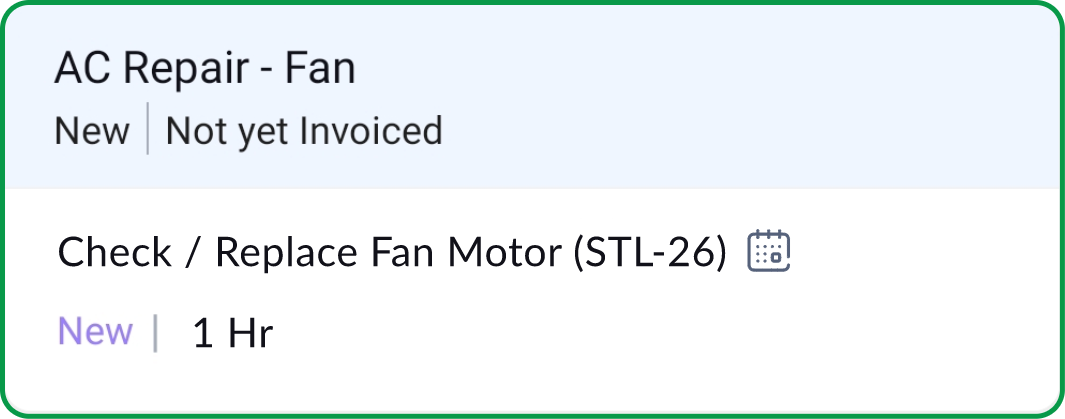Click the Not yet Invoiced label
This screenshot has width=1065, height=419.
303,131
